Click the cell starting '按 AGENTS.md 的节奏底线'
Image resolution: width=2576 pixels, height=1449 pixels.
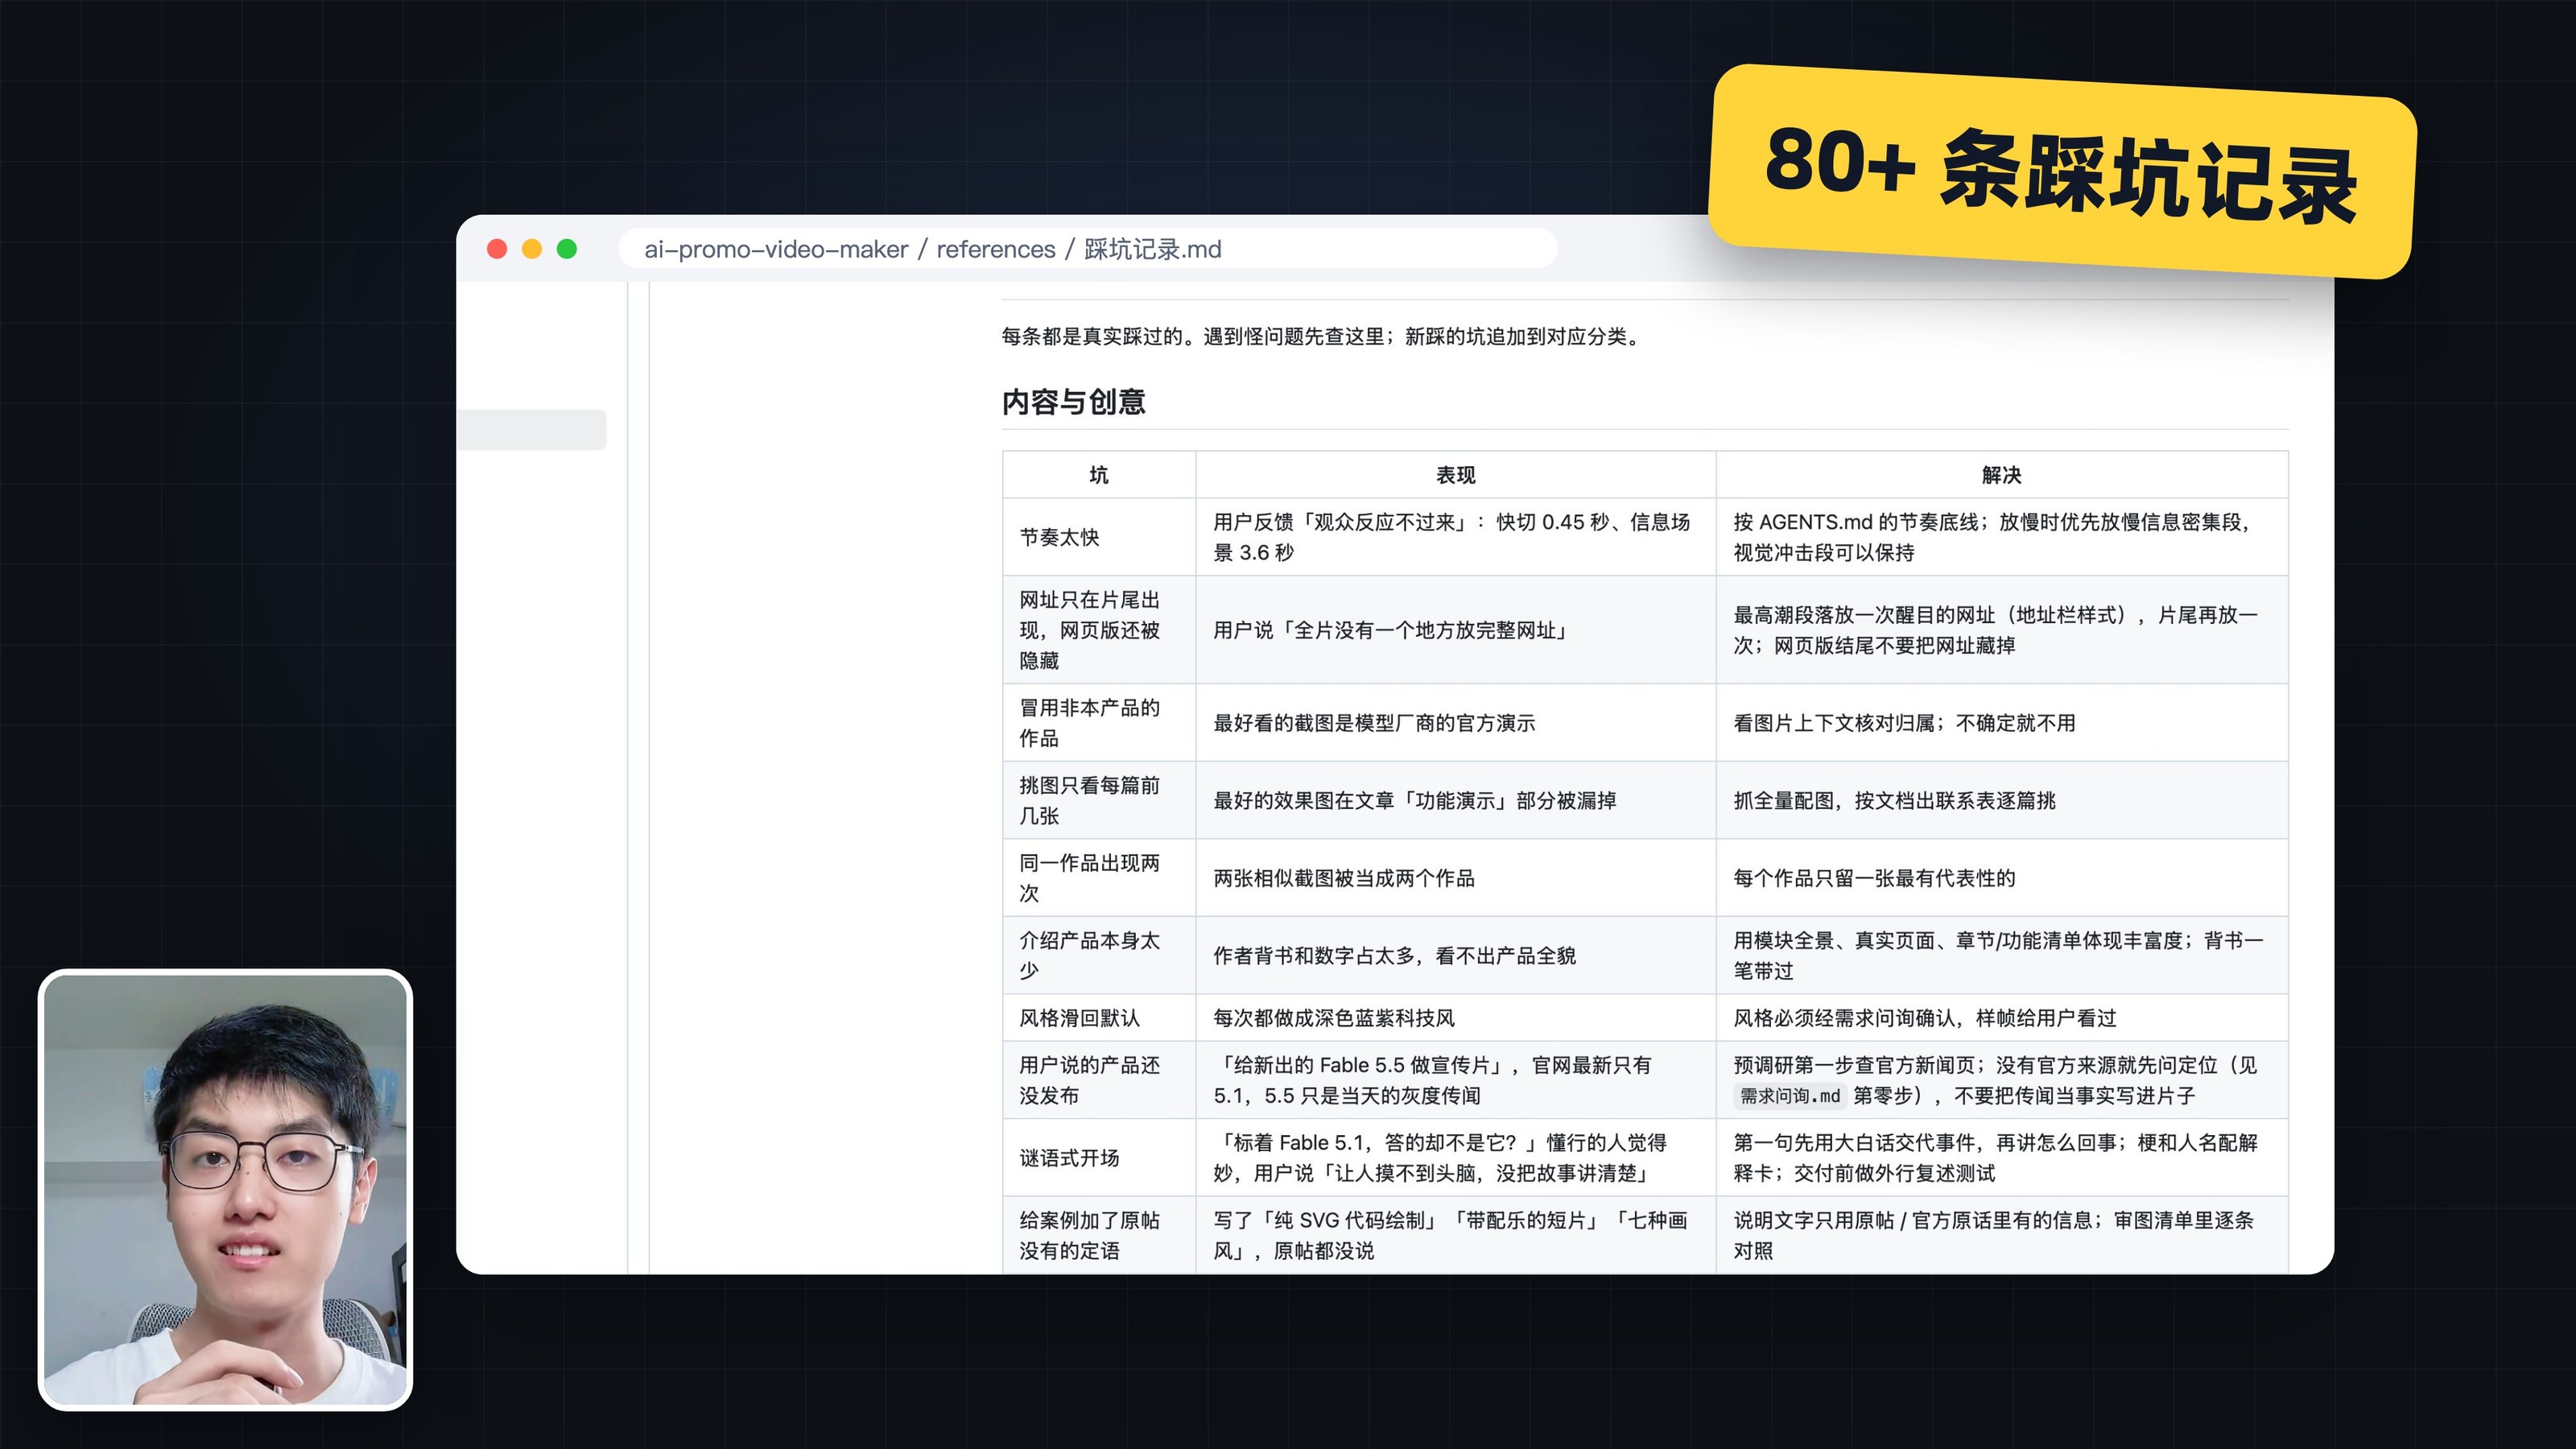click(2002, 537)
